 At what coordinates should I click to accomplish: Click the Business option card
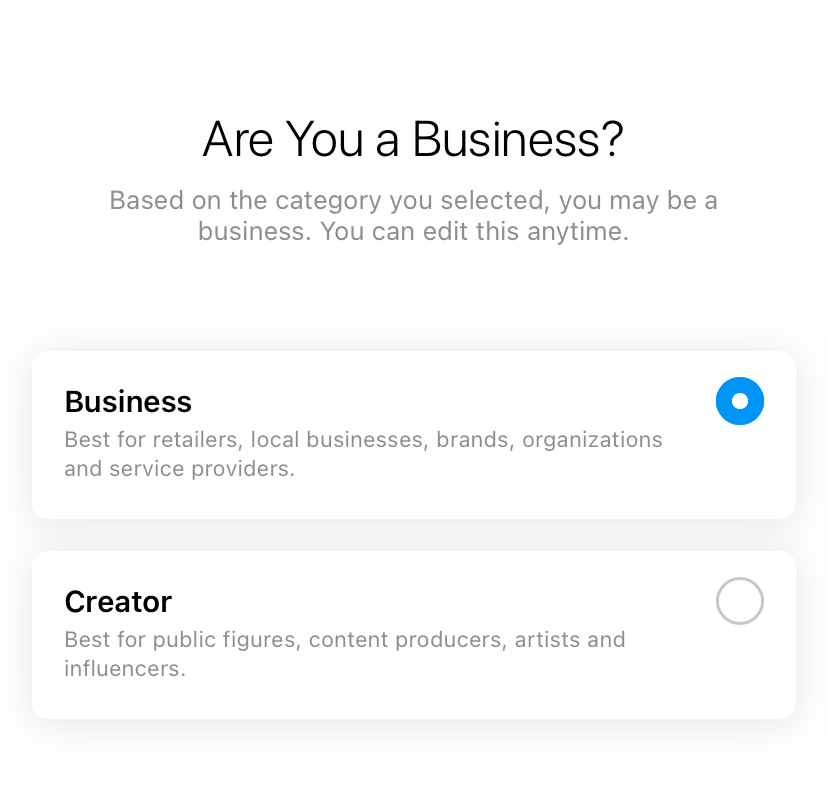[413, 434]
